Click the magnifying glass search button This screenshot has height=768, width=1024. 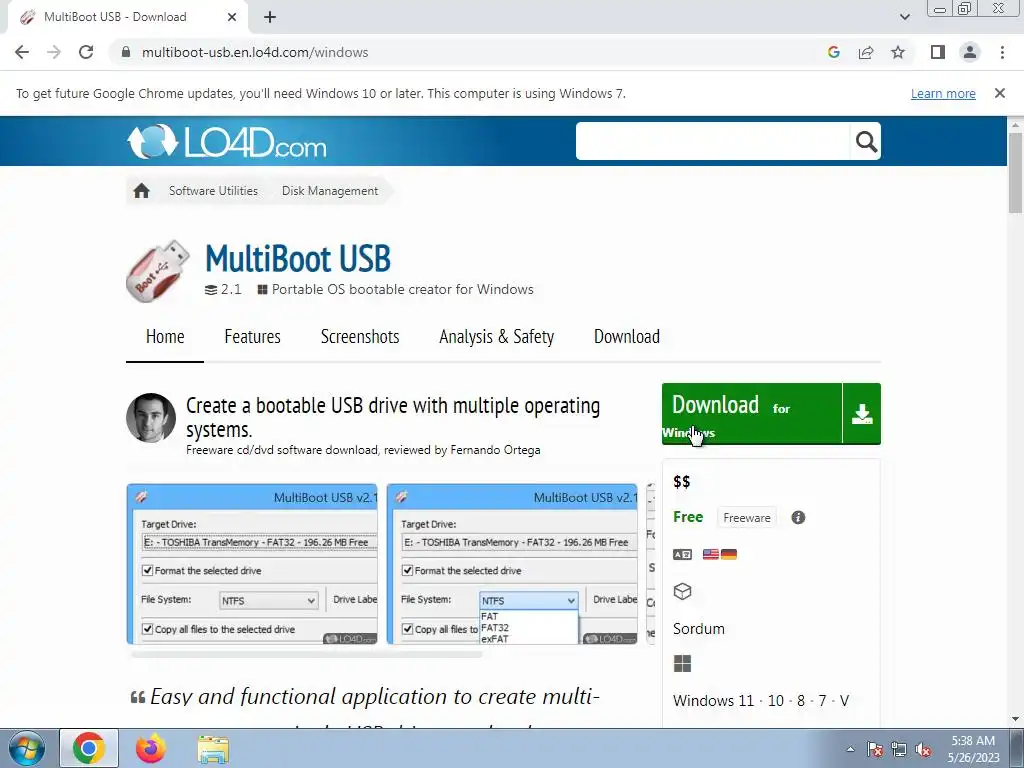click(x=866, y=141)
